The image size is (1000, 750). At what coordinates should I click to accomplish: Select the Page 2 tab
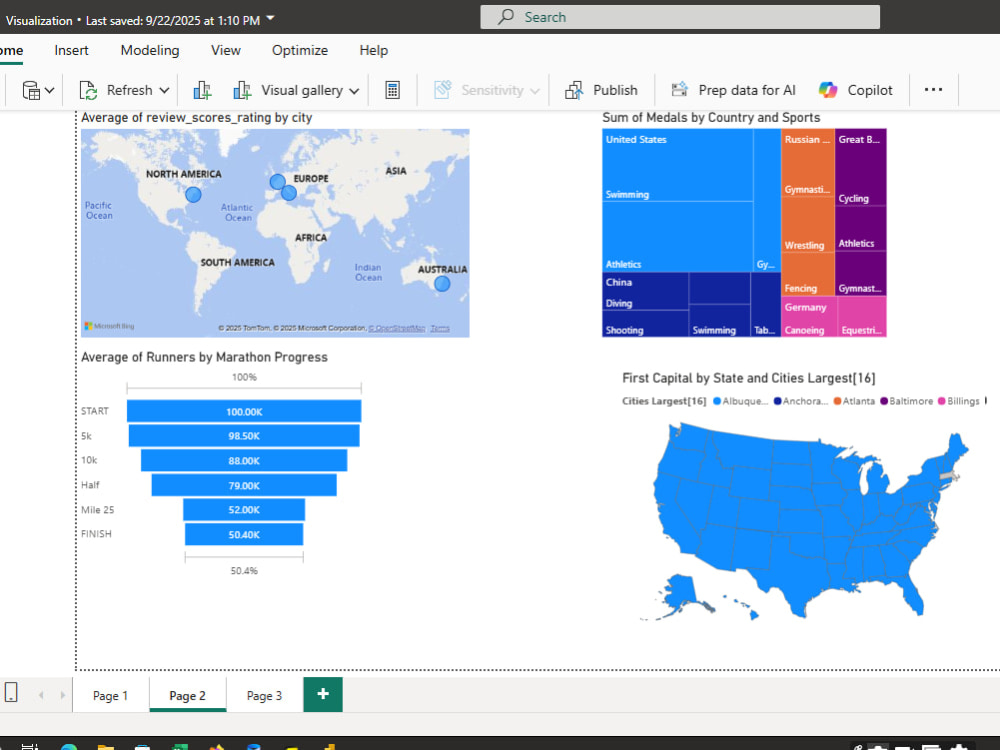188,695
